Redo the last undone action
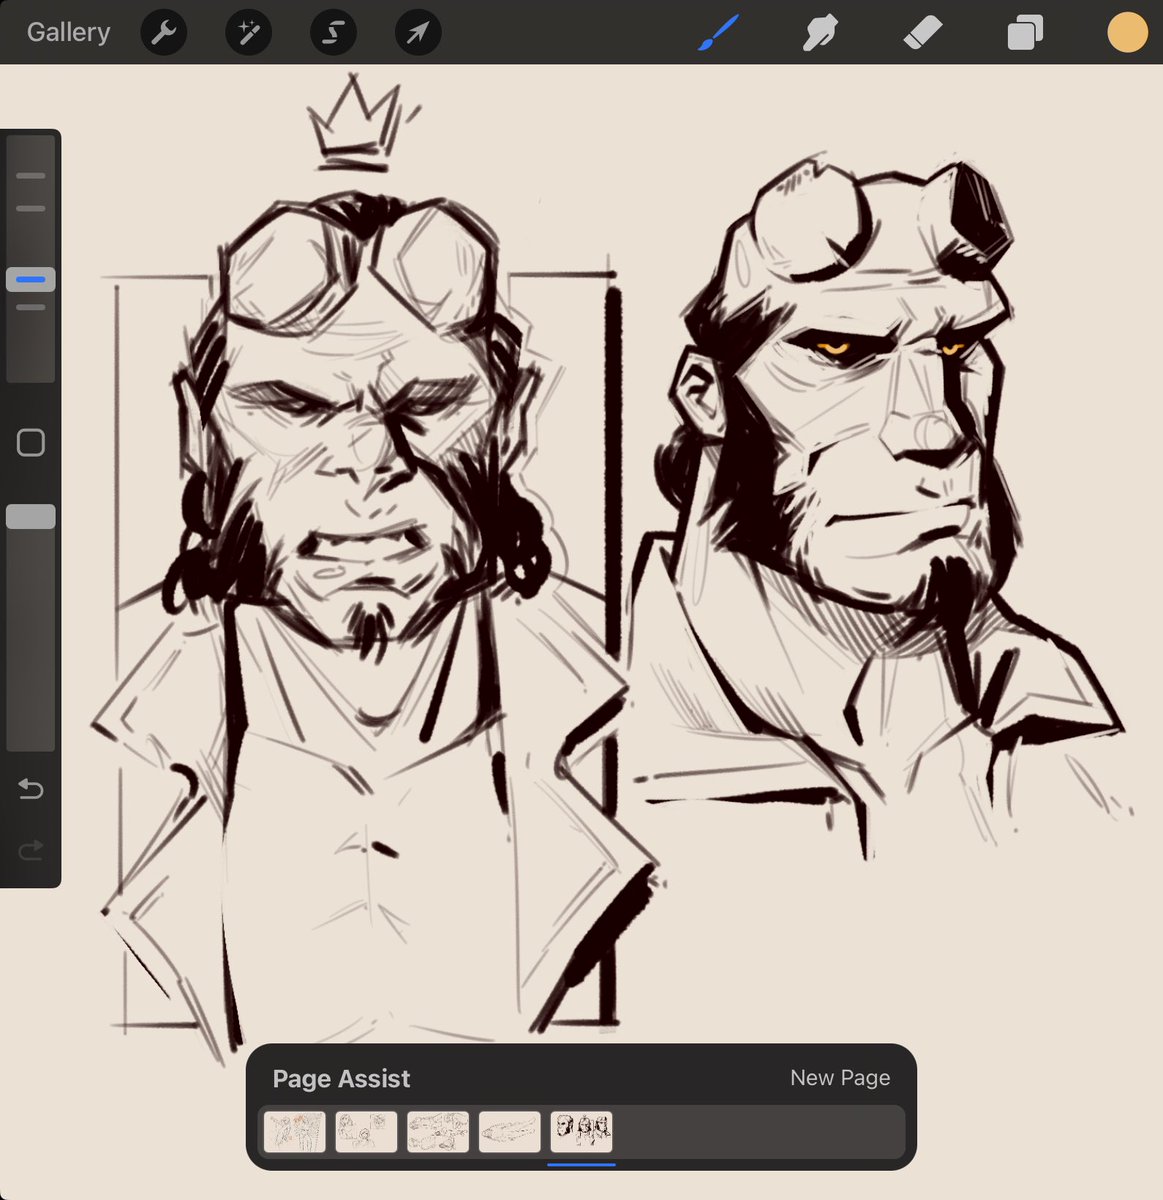Screen dimensions: 1163x1200 pyautogui.click(x=31, y=850)
